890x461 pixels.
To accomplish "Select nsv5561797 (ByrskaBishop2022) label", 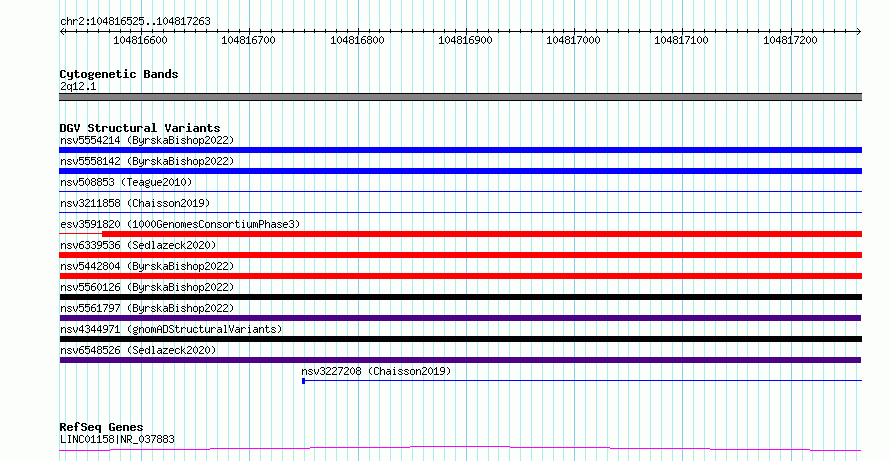I will (147, 308).
